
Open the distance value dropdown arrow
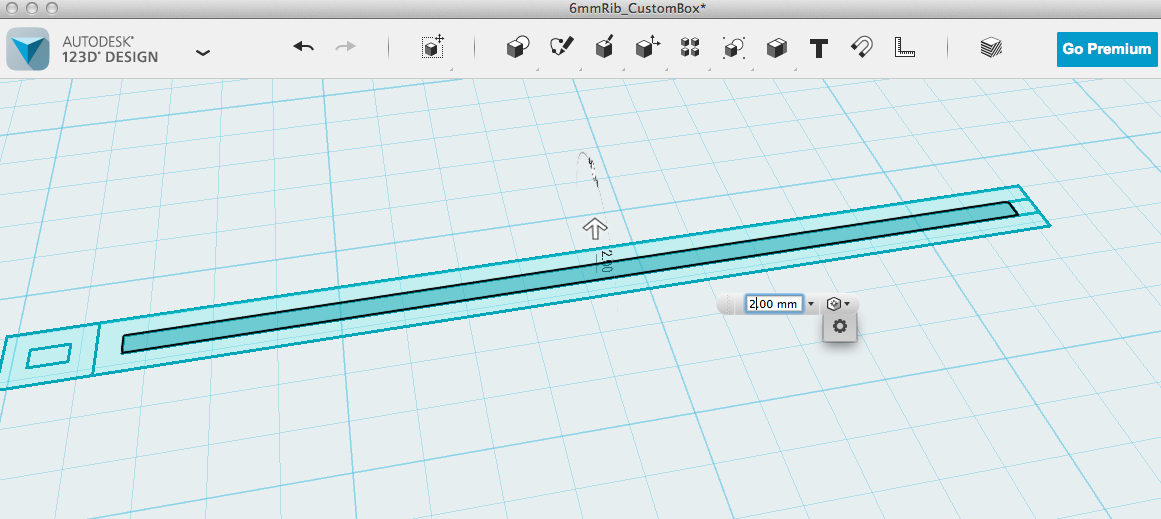click(x=811, y=304)
